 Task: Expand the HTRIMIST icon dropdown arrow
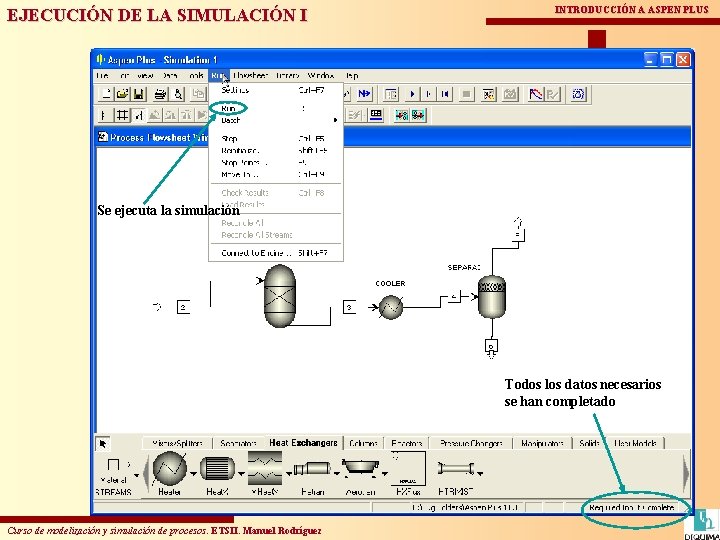click(x=480, y=473)
